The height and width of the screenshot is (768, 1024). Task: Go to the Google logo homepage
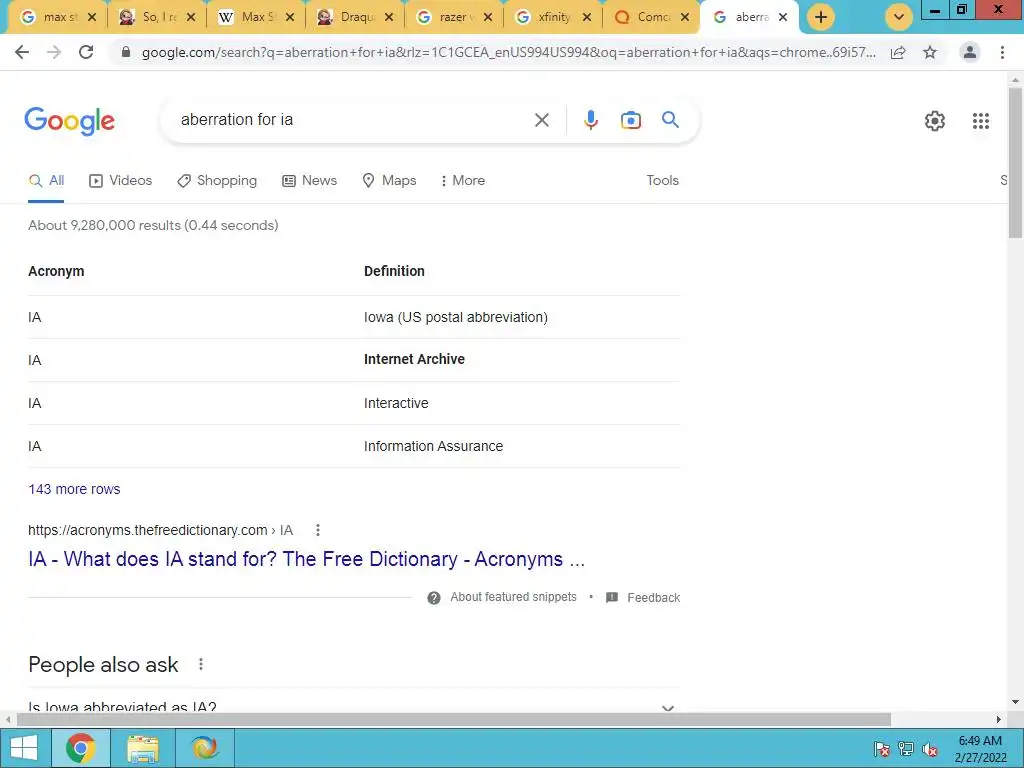pyautogui.click(x=69, y=121)
